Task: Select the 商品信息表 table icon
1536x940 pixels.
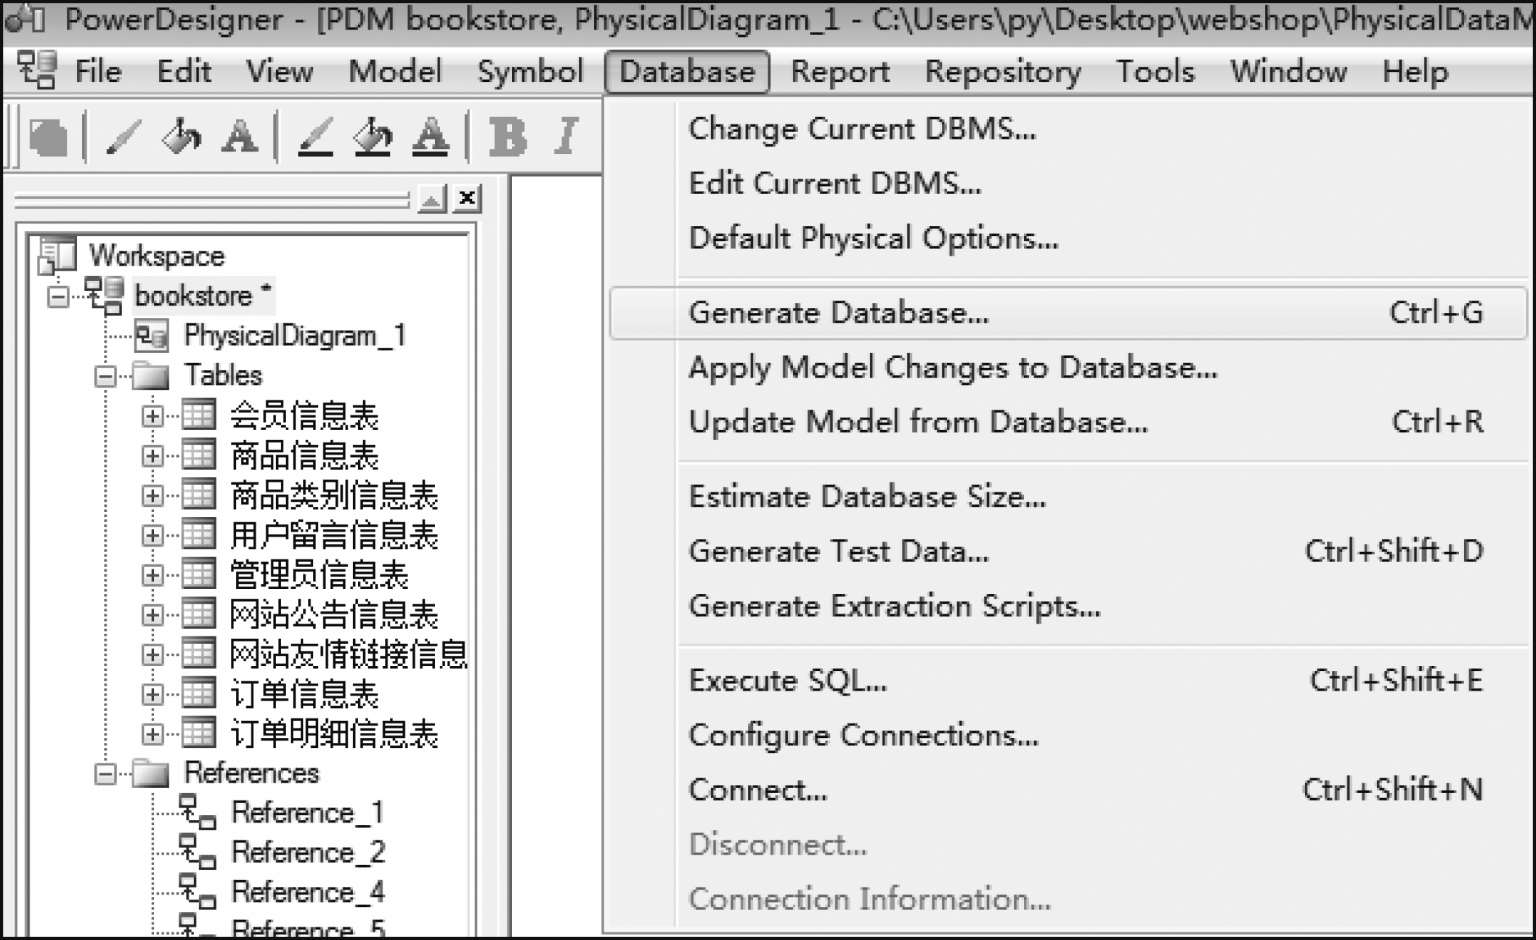Action: click(199, 455)
